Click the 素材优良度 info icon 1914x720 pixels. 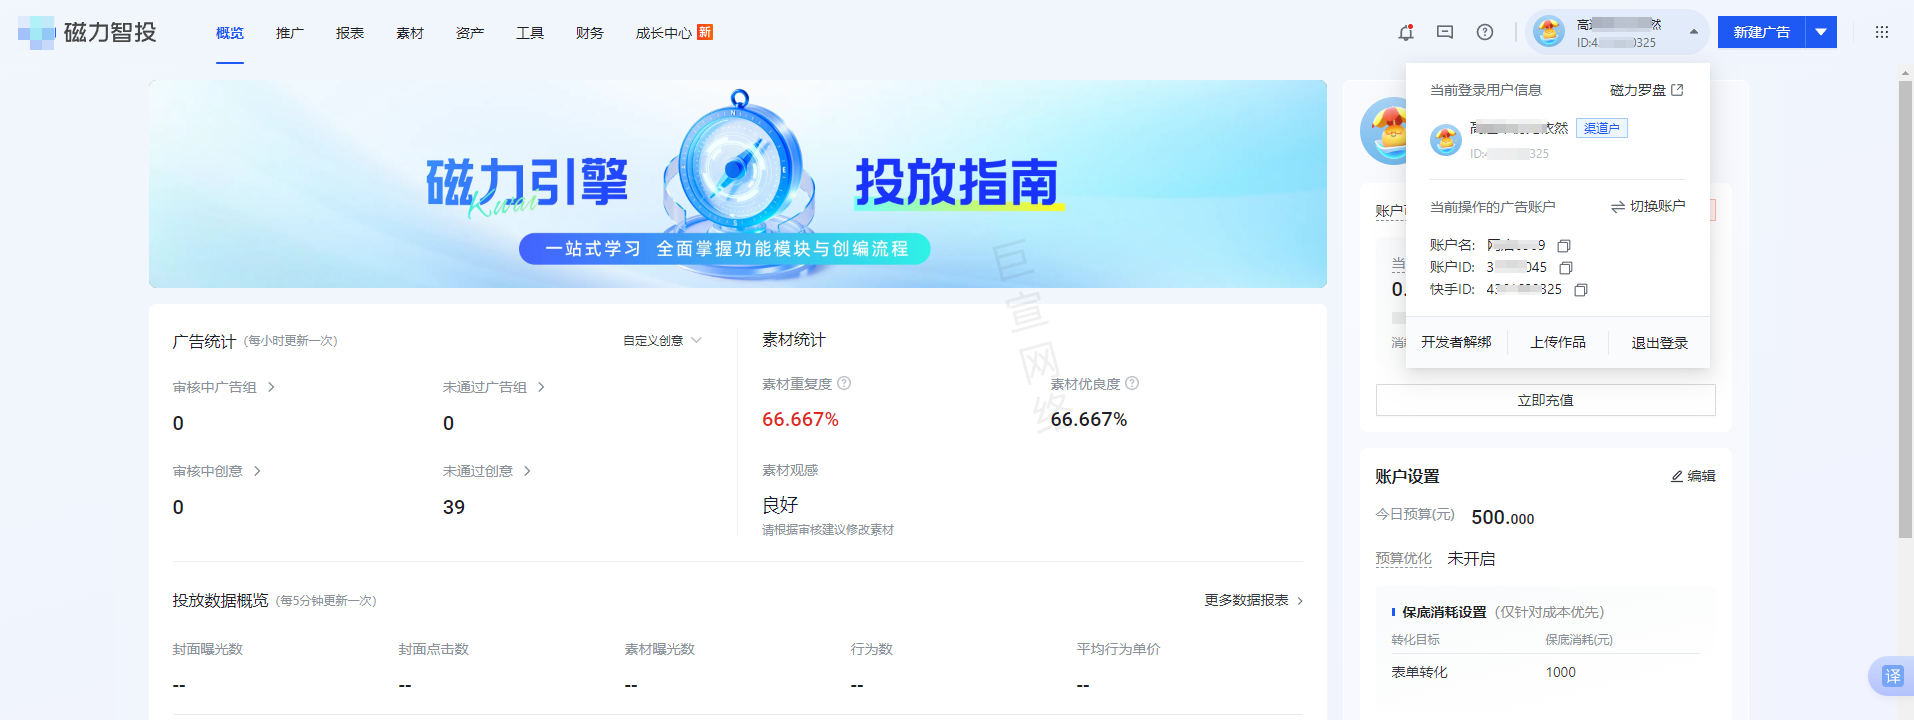(1132, 383)
